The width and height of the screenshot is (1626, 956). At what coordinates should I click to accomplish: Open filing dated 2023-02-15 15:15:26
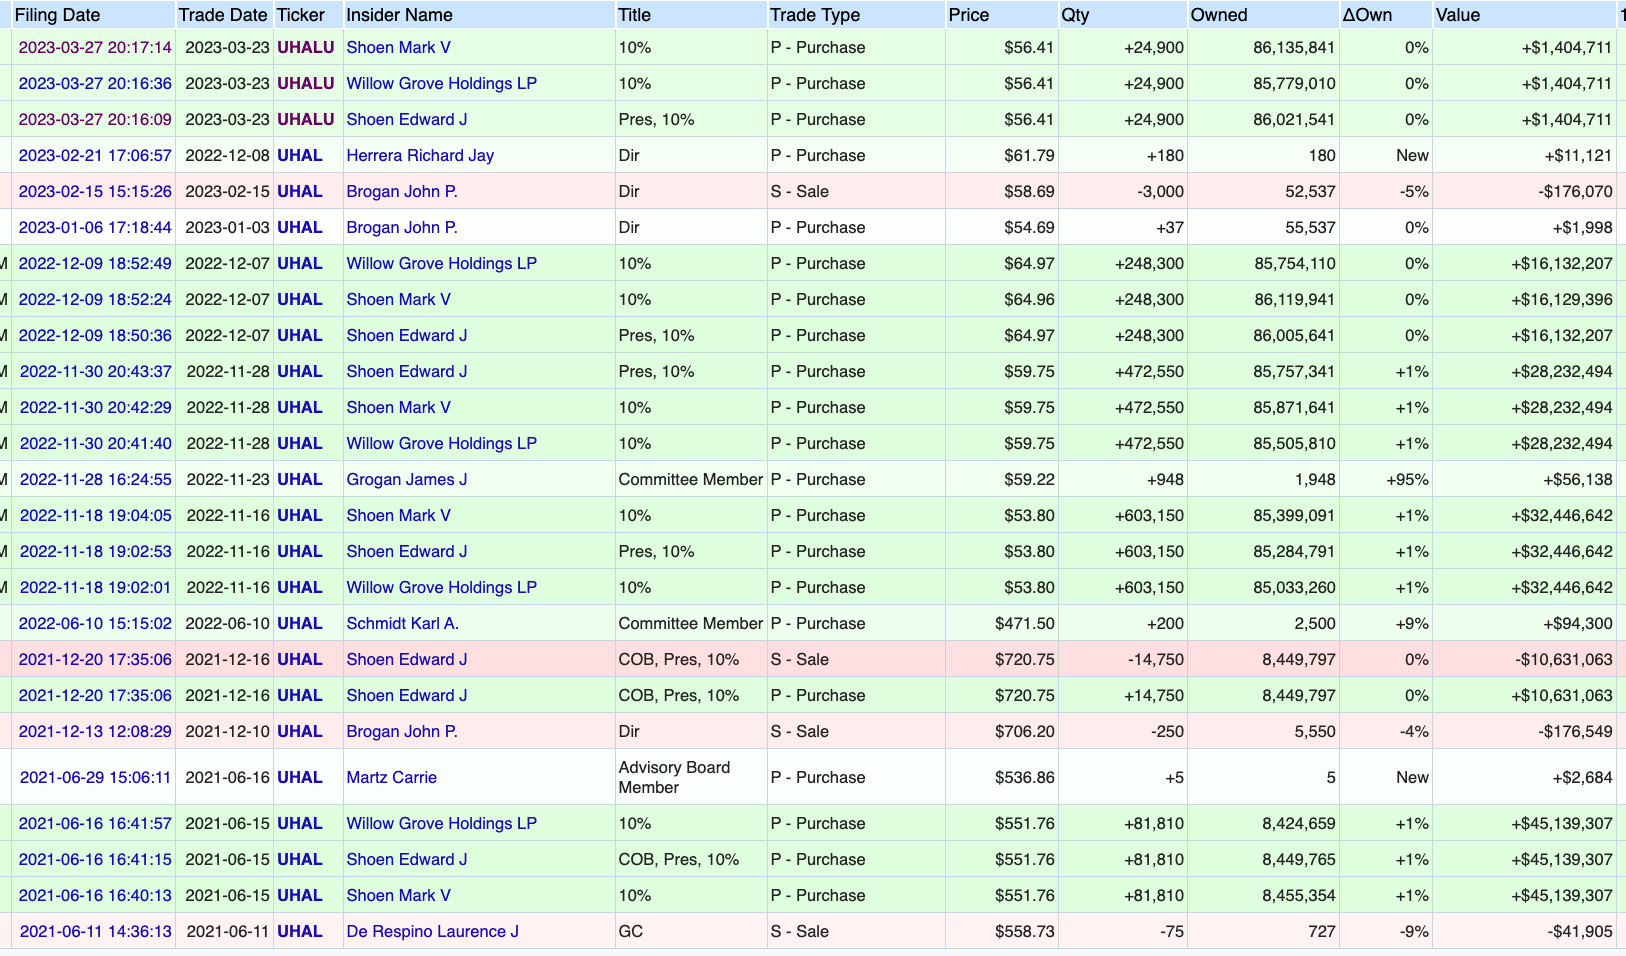95,191
